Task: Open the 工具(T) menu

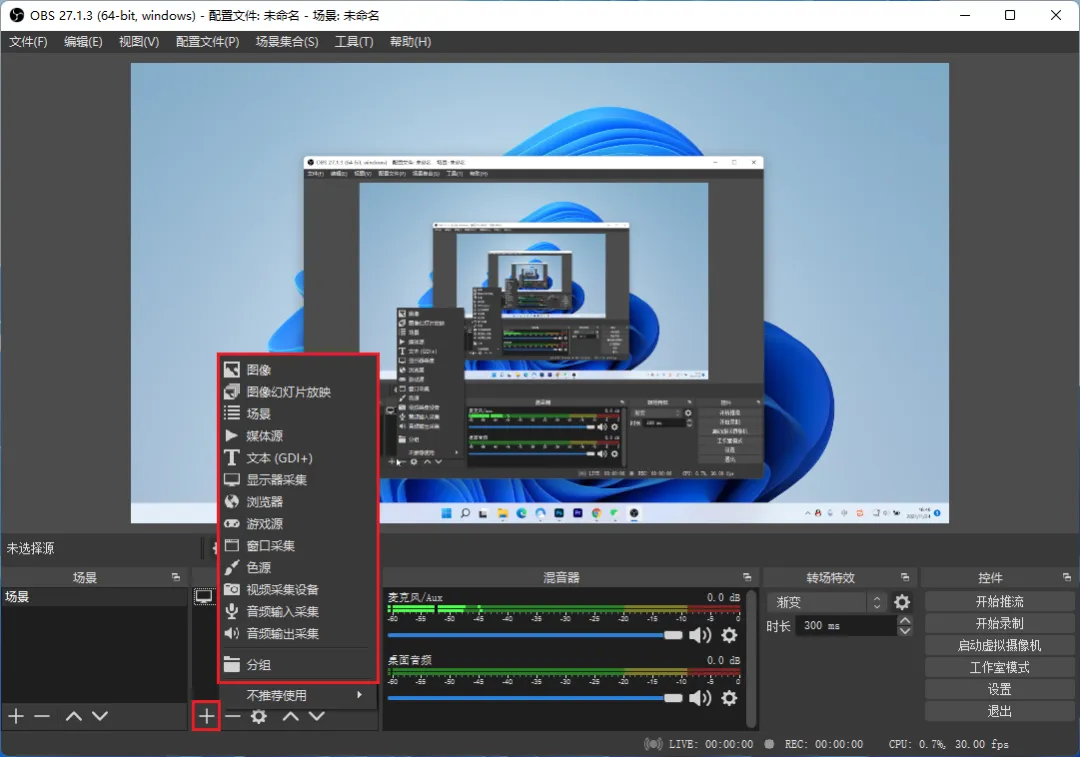Action: pos(354,42)
